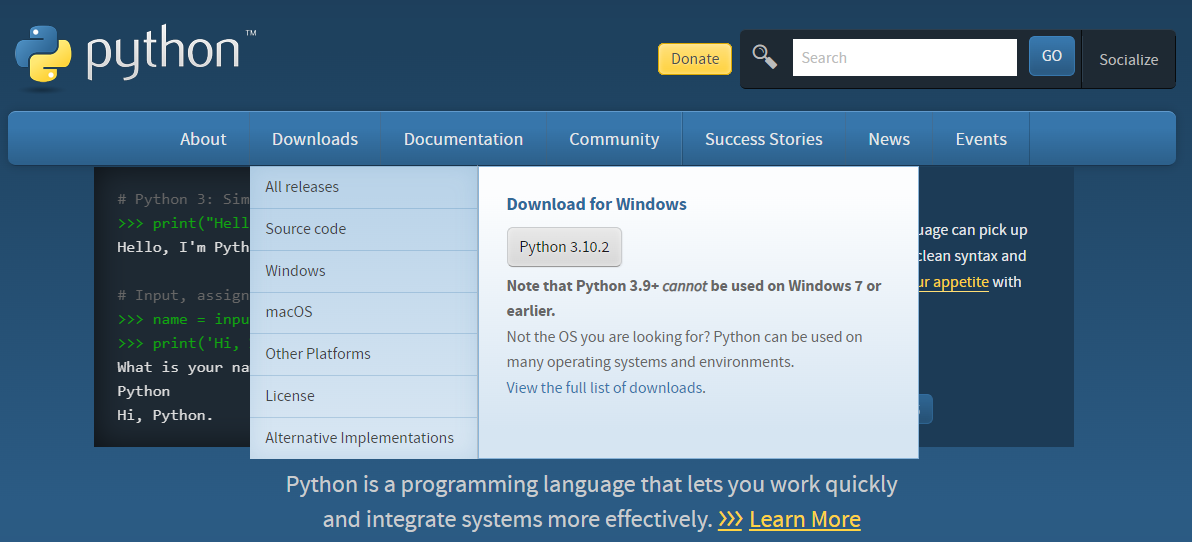
Task: Click the Learn More link
Action: 805,519
